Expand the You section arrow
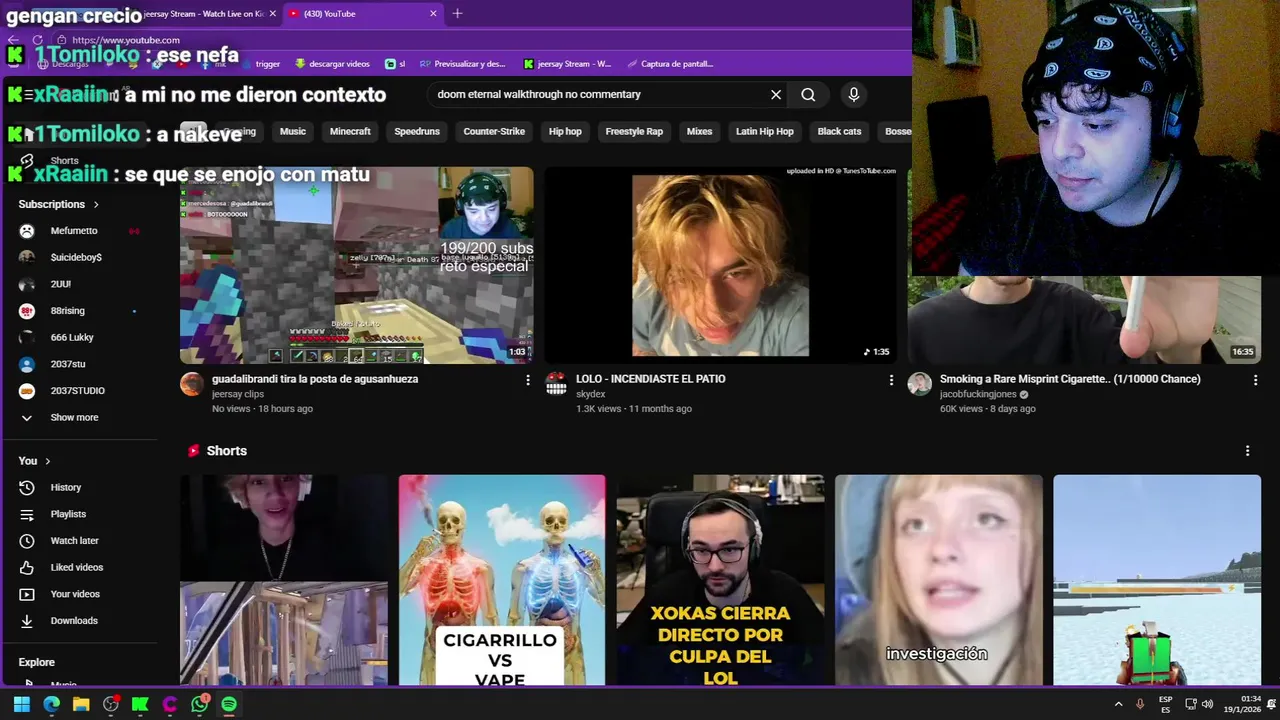1280x720 pixels. tap(47, 461)
